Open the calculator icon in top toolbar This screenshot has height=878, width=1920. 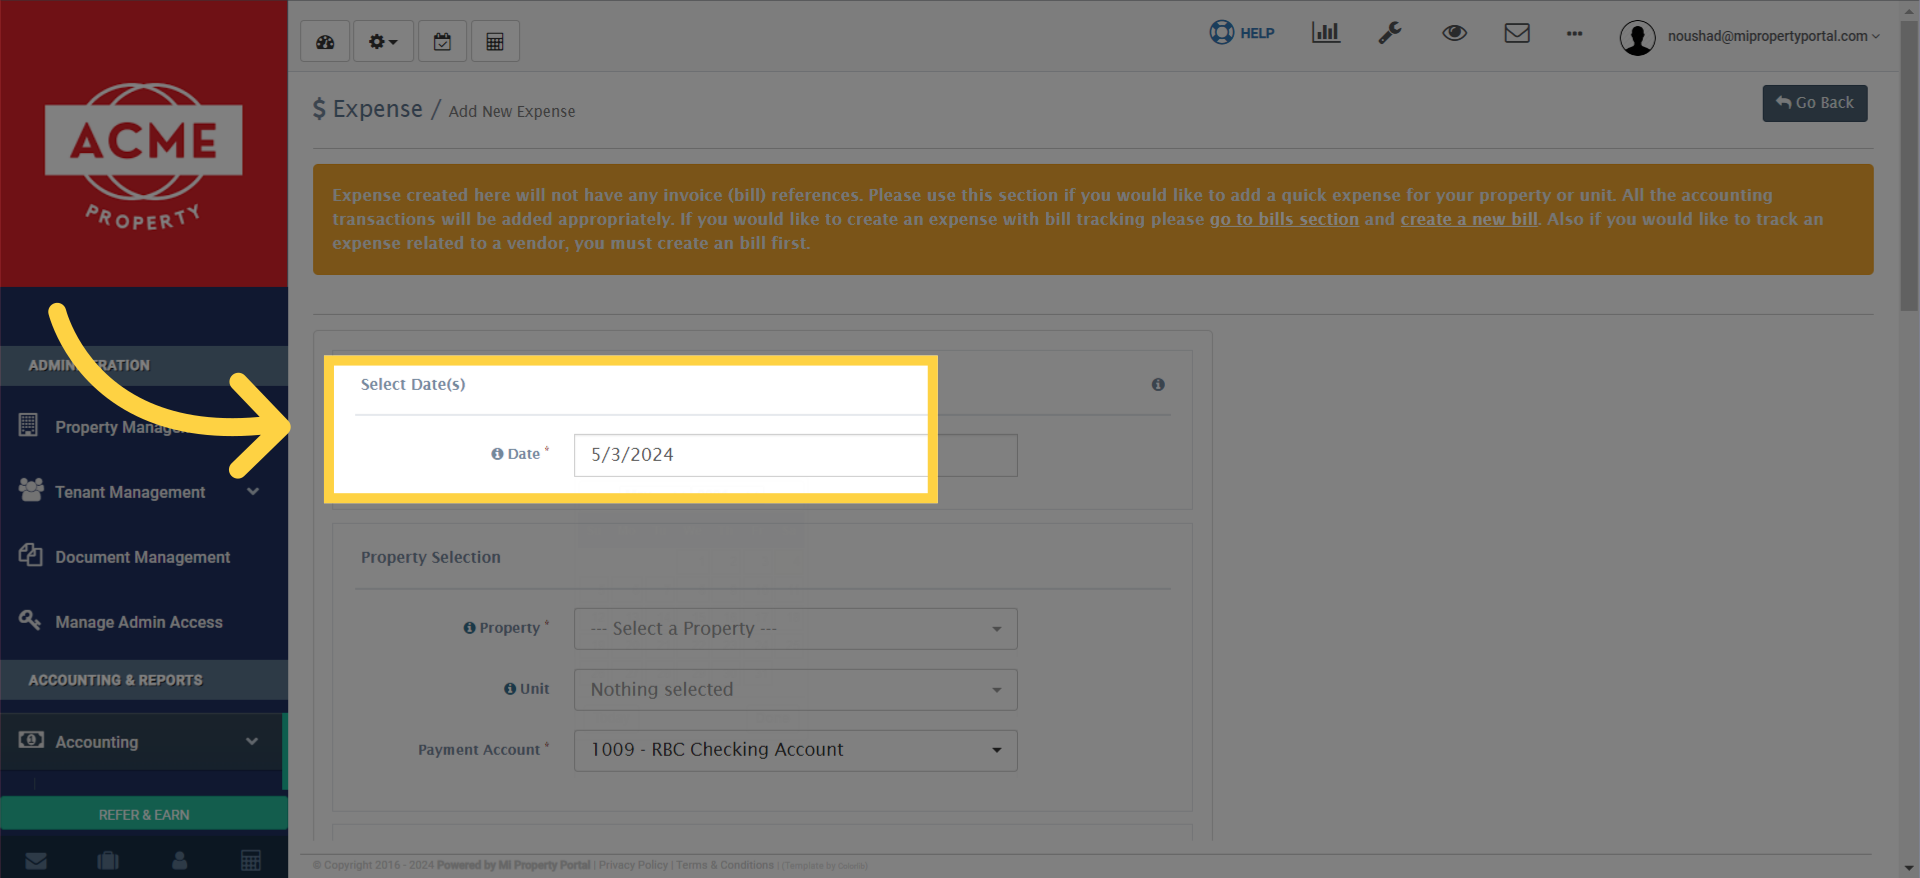click(x=495, y=42)
